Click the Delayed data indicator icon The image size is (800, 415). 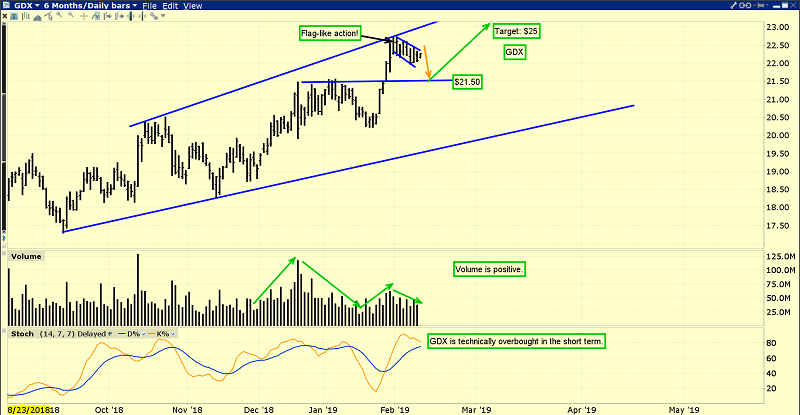[110, 334]
